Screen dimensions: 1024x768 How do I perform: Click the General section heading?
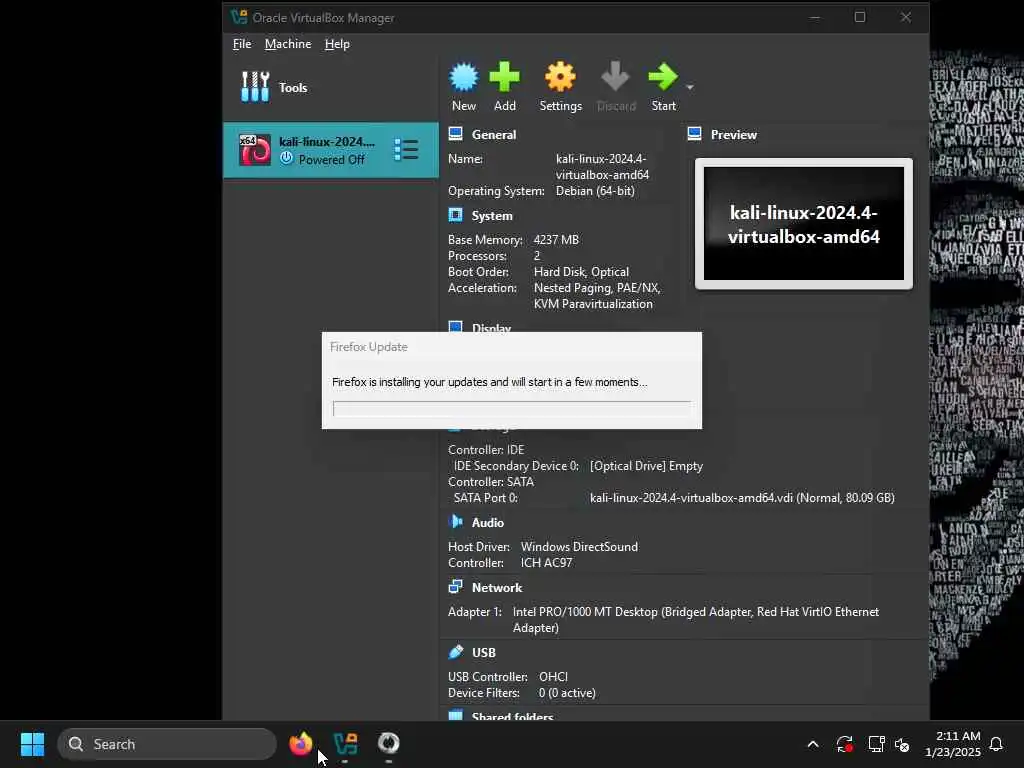[494, 135]
